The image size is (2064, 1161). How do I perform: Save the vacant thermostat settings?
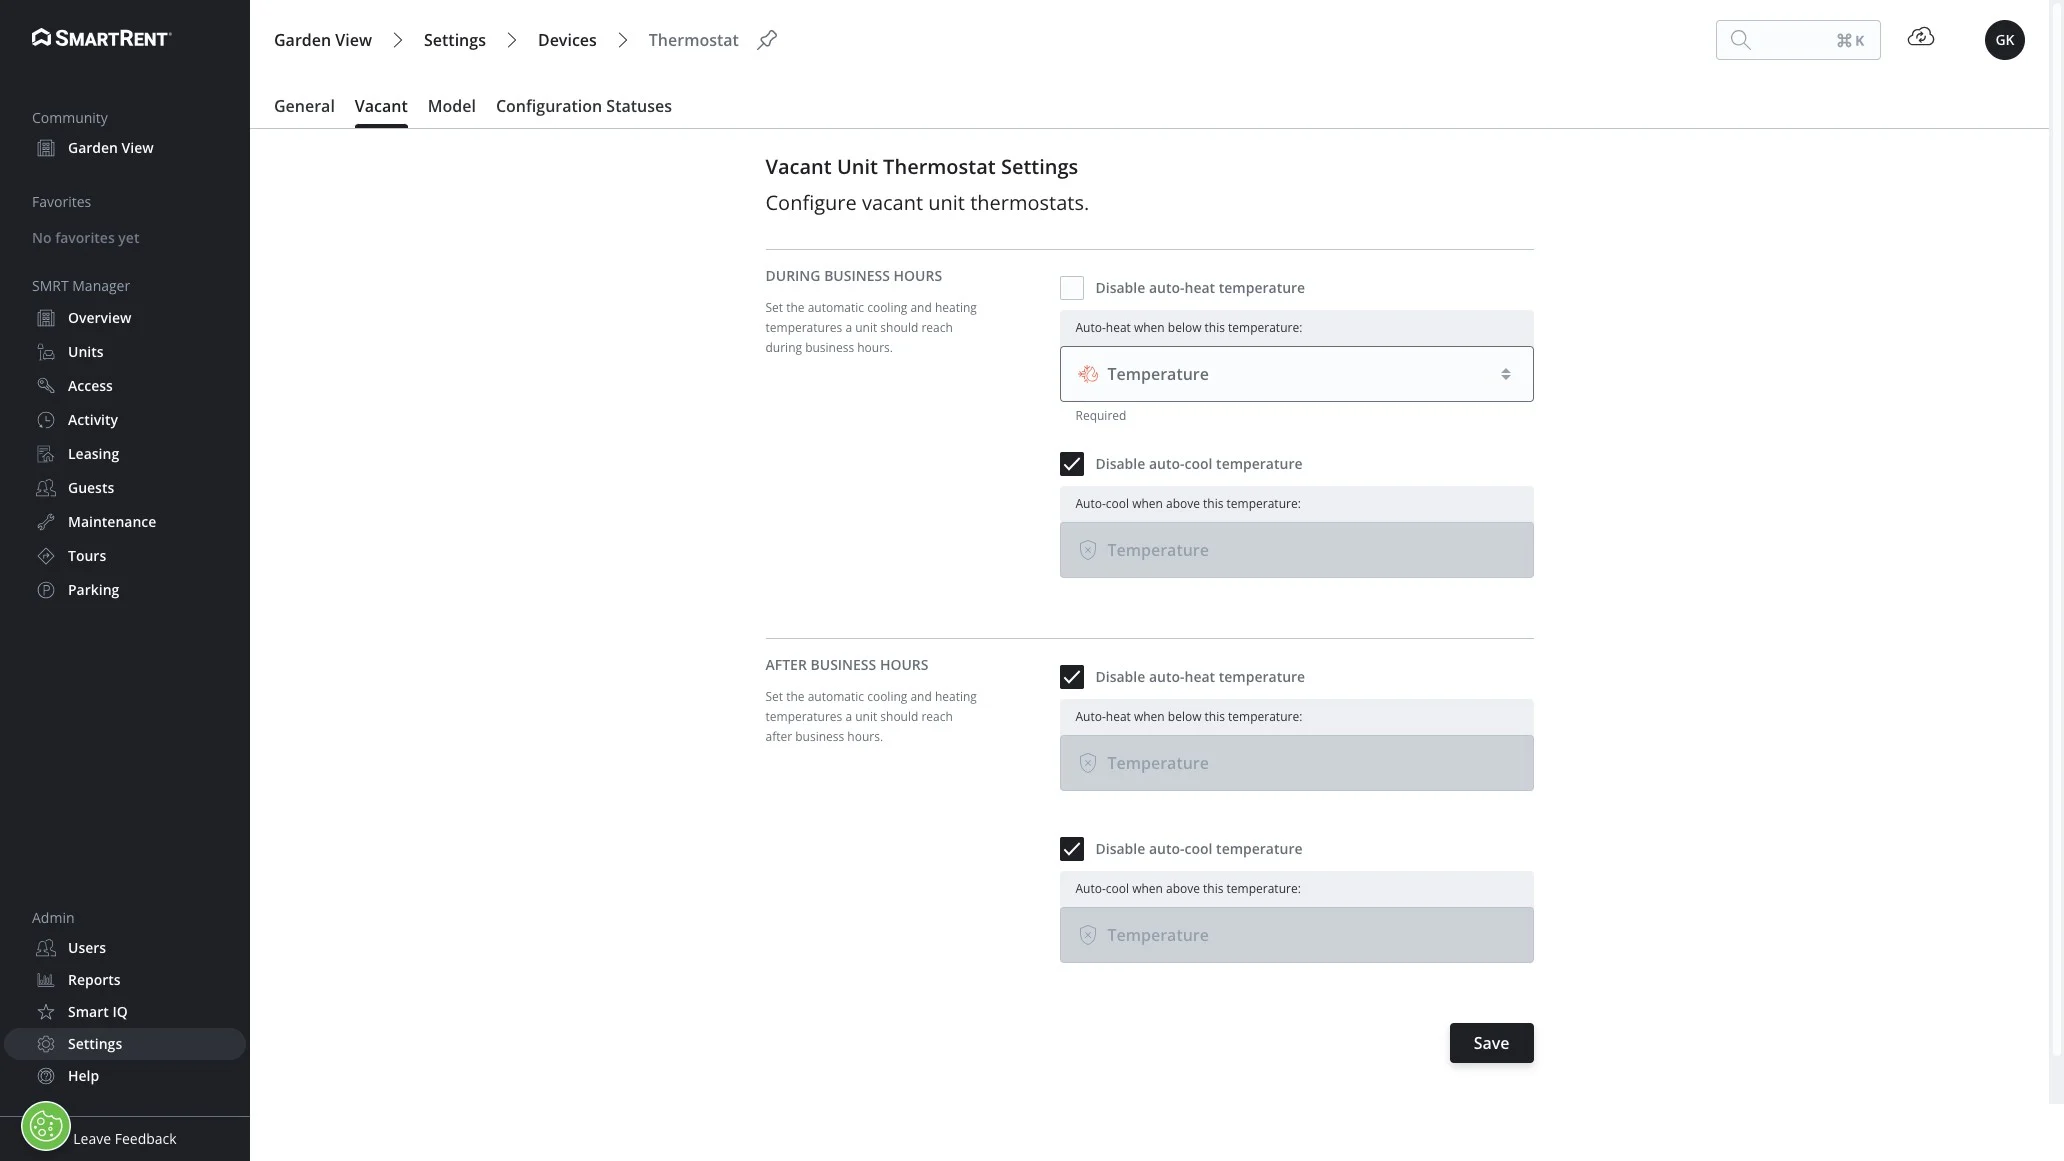coord(1492,1043)
